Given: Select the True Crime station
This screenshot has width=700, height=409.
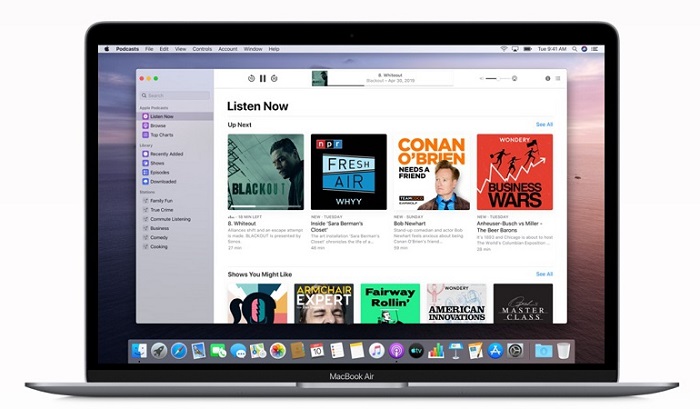Looking at the screenshot, I should 175,210.
